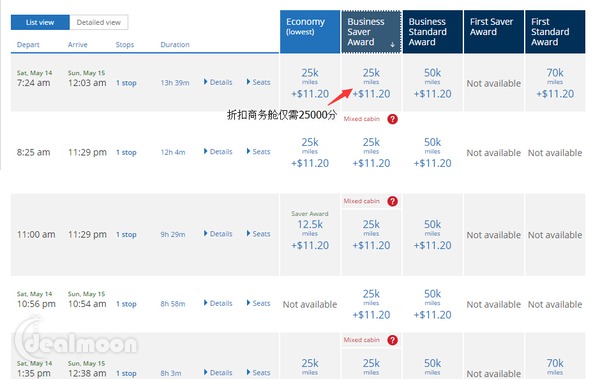The image size is (600, 379).
Task: Choose Business Standard 50k fare for 11:00 am flight
Action: coord(432,234)
